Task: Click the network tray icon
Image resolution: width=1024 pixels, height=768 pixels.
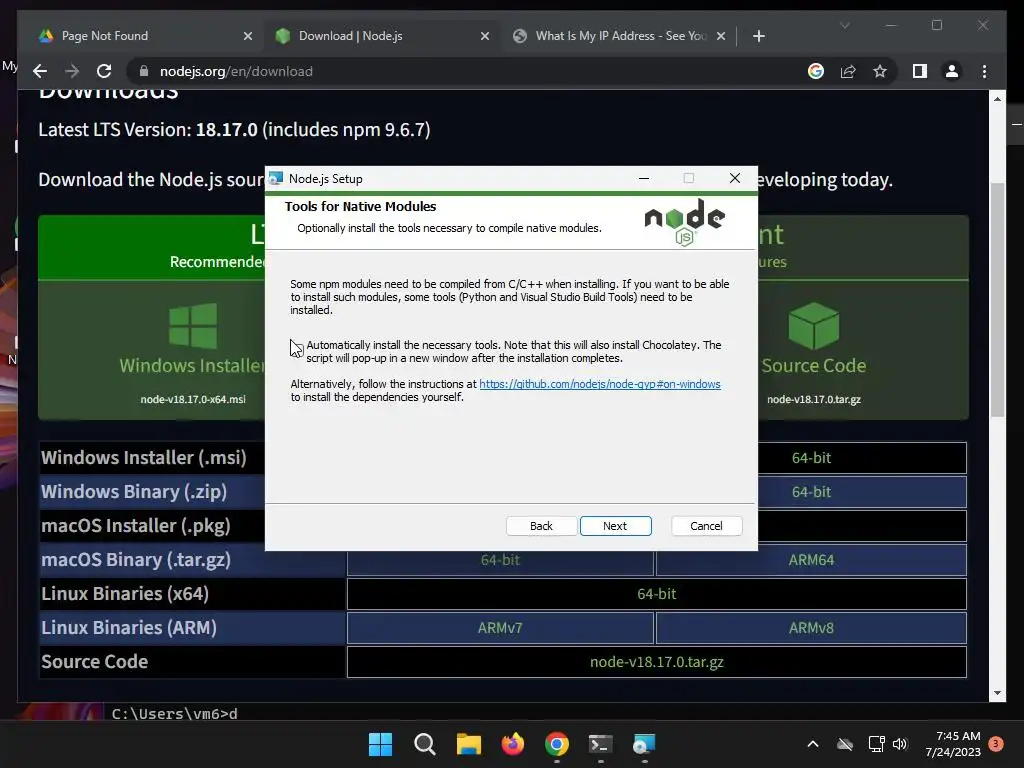Action: (876, 744)
